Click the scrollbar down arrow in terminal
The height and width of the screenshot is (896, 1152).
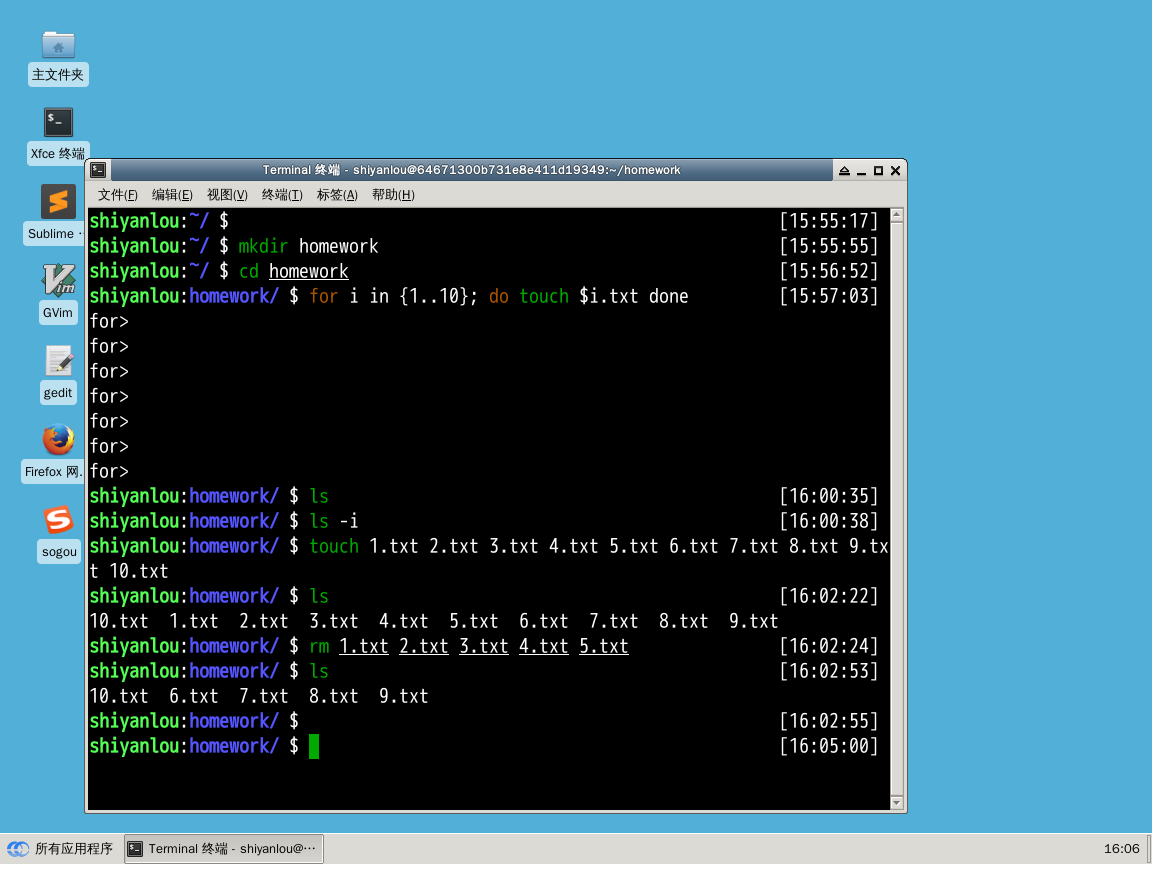point(897,802)
